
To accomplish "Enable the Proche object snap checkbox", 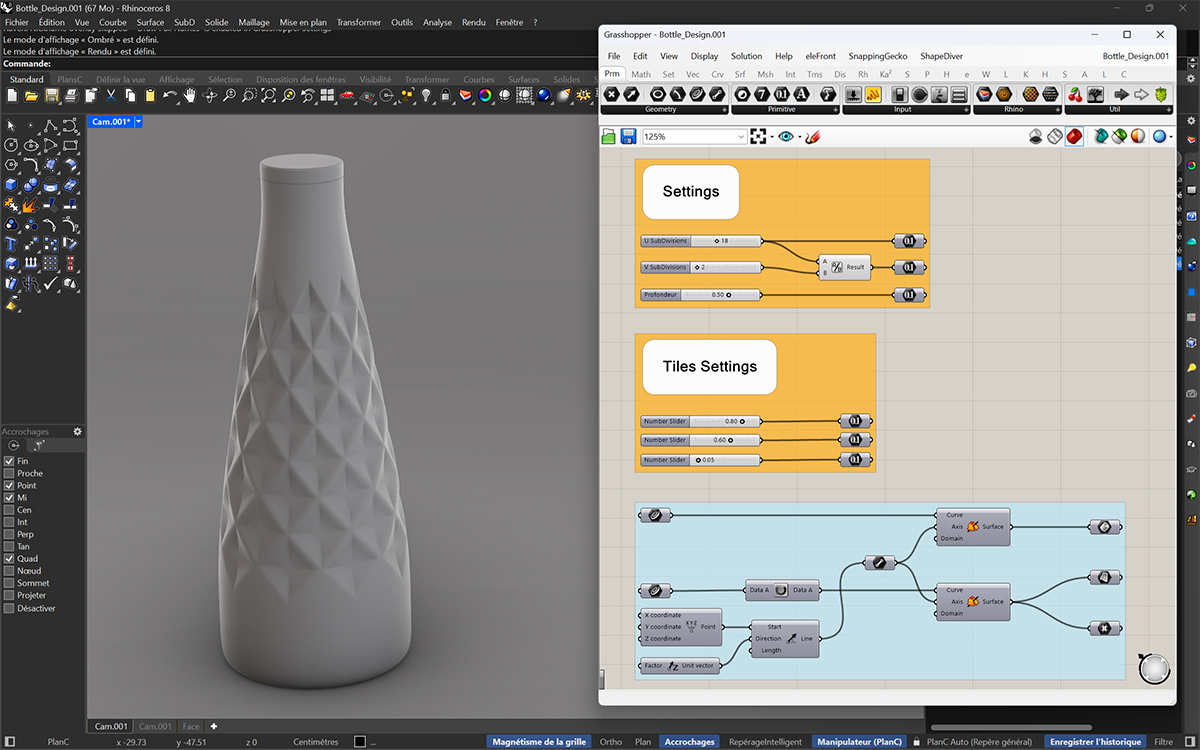I will click(9, 473).
